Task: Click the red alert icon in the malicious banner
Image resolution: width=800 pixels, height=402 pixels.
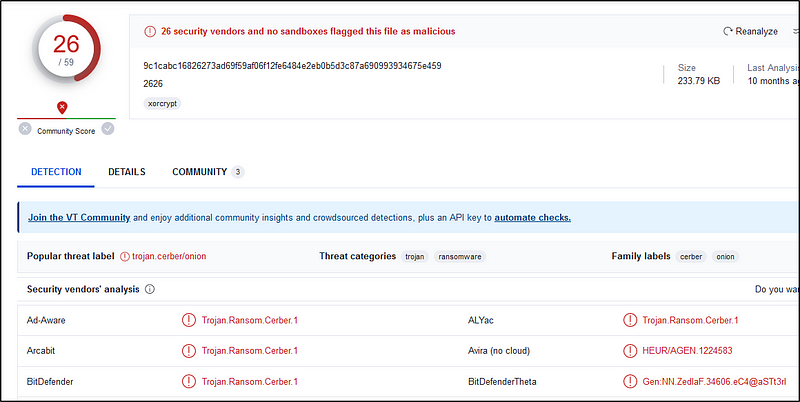Action: [x=150, y=31]
